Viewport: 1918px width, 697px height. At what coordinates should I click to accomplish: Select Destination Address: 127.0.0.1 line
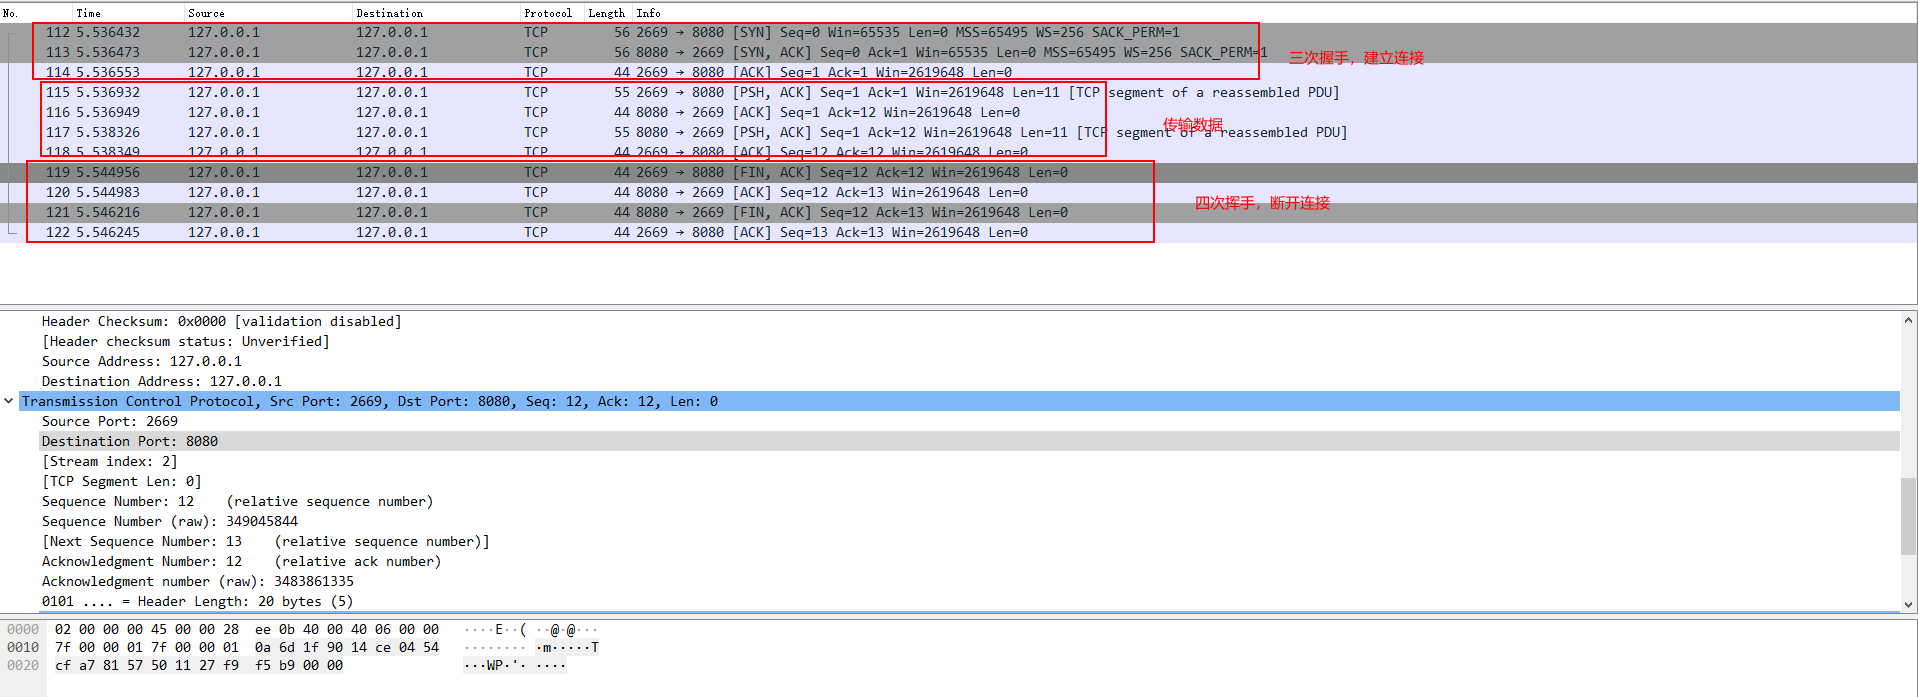(161, 381)
